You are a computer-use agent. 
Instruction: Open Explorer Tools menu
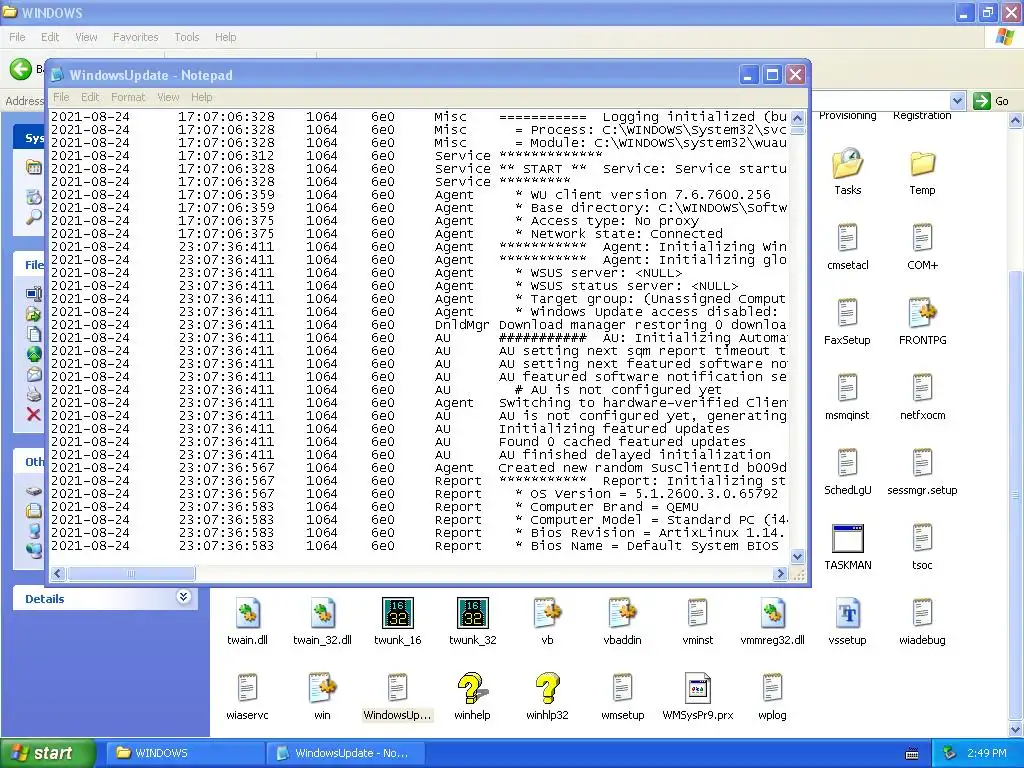pos(187,37)
